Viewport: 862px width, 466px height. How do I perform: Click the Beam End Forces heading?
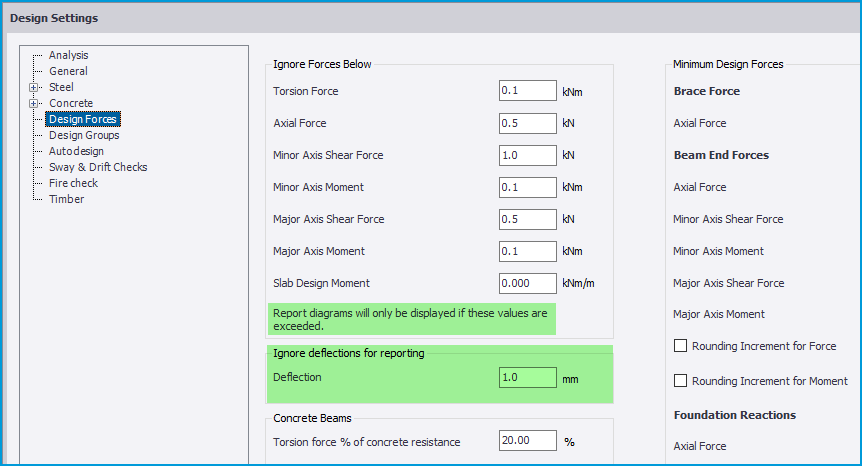tap(721, 155)
